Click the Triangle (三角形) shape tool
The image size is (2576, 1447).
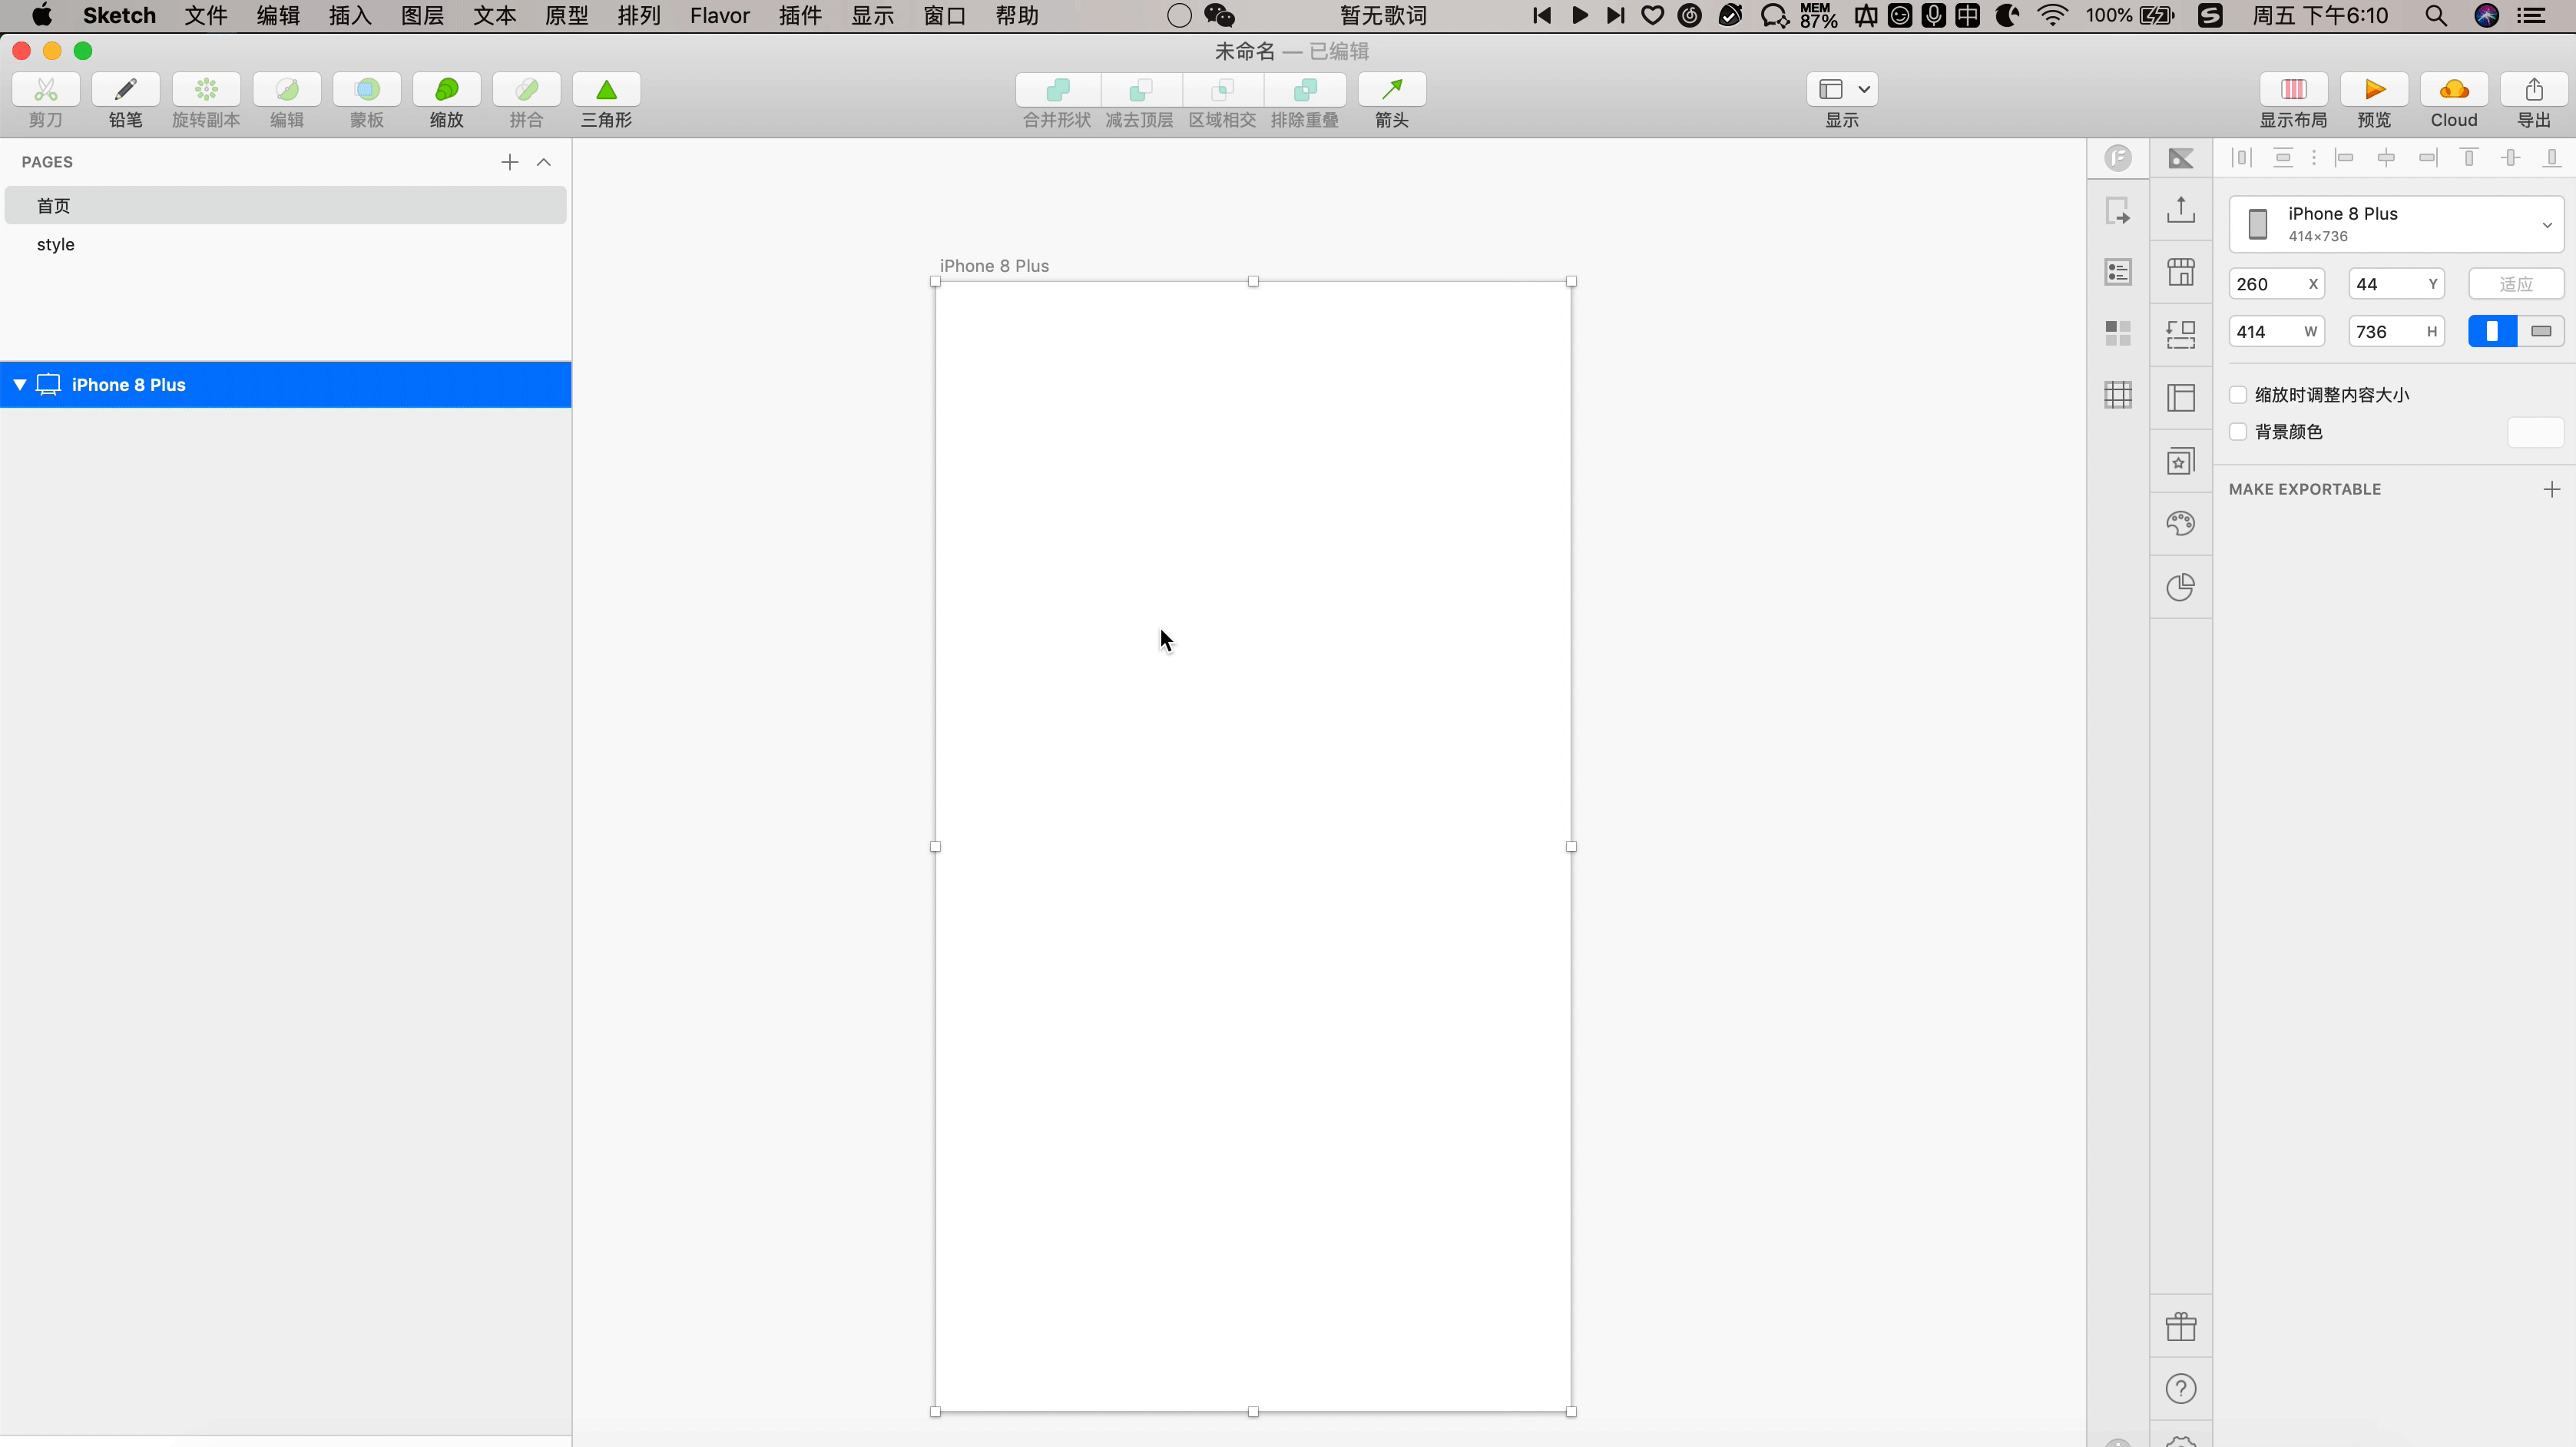[606, 90]
